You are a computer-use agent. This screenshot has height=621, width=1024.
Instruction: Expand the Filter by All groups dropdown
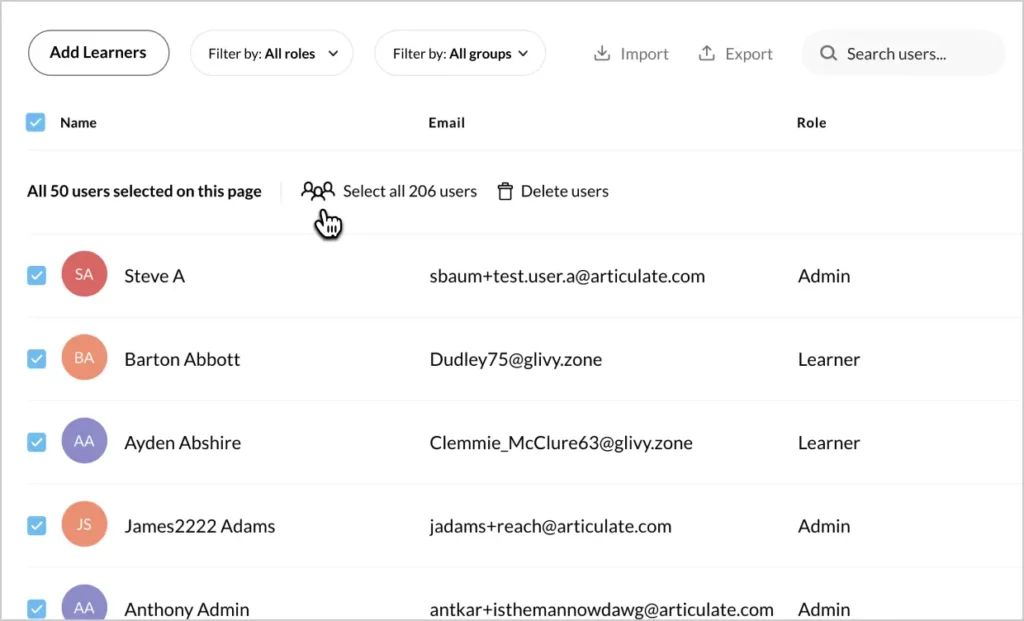click(460, 54)
